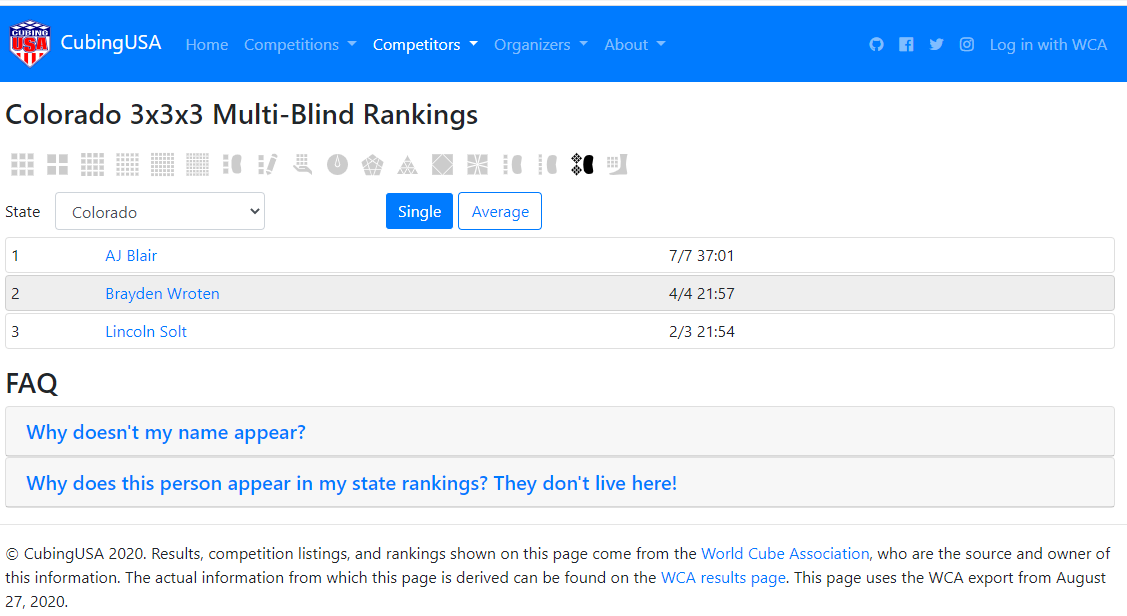Image resolution: width=1127 pixels, height=616 pixels.
Task: Follow the World Cube Association link
Action: point(785,553)
